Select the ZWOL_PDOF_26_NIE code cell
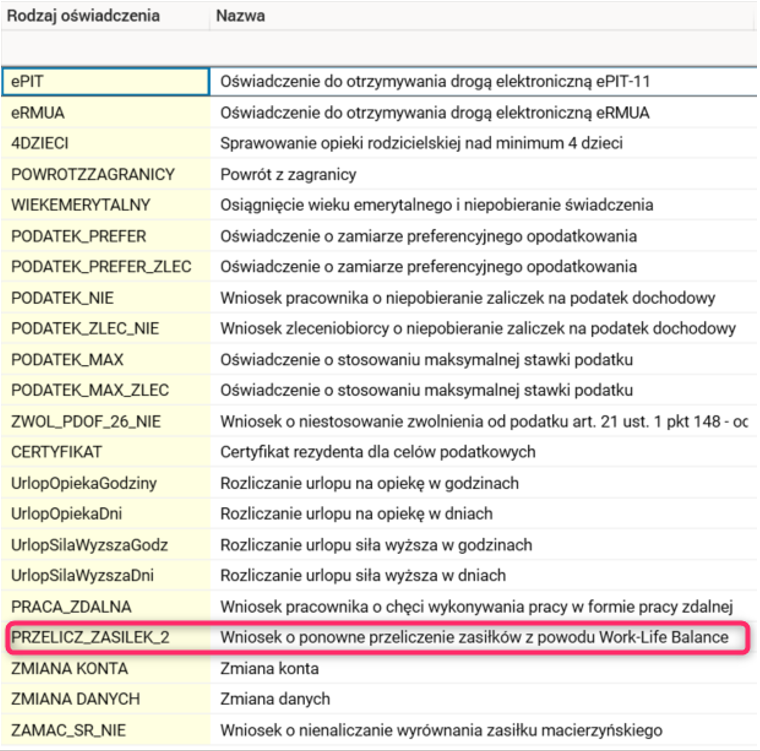The height and width of the screenshot is (751, 760). 106,421
